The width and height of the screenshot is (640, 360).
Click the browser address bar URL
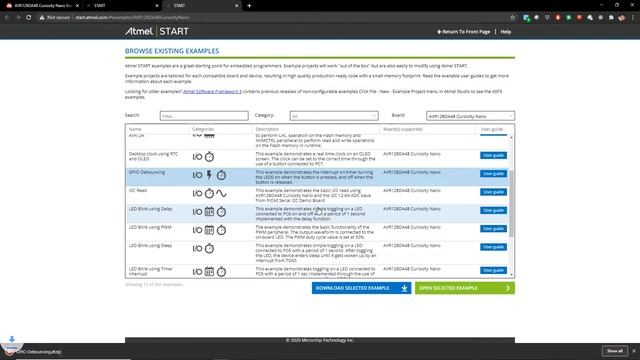pyautogui.click(x=132, y=18)
